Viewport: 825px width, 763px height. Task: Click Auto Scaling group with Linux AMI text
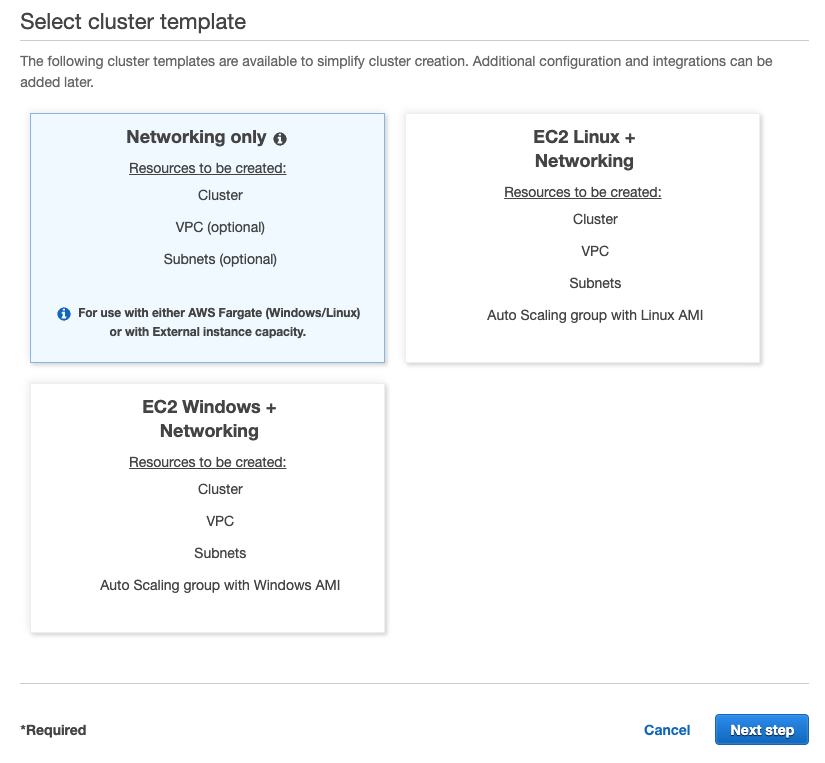tap(594, 315)
